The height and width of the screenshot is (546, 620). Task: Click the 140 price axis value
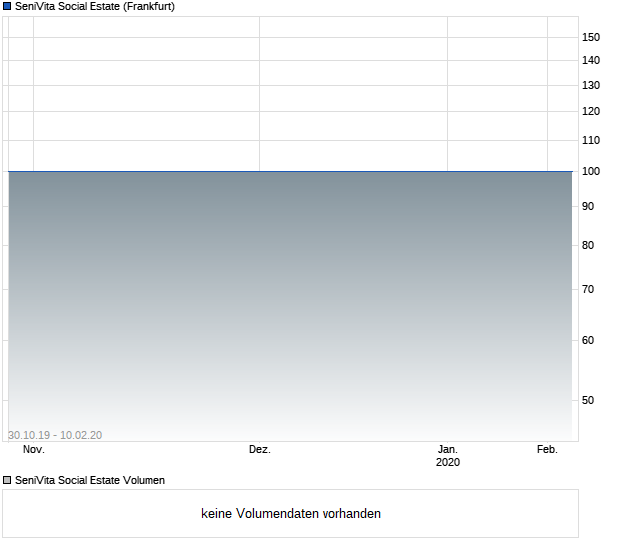point(591,60)
